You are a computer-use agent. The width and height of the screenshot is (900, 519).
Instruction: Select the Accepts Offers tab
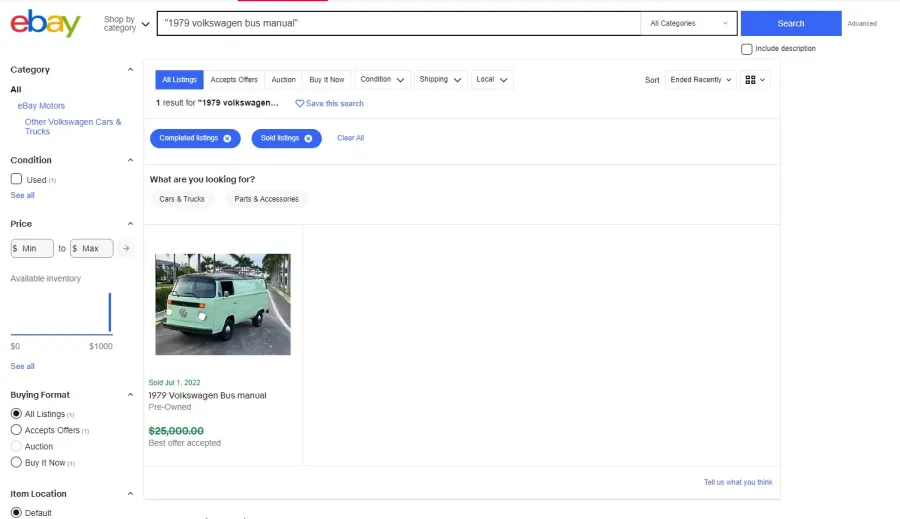[234, 80]
